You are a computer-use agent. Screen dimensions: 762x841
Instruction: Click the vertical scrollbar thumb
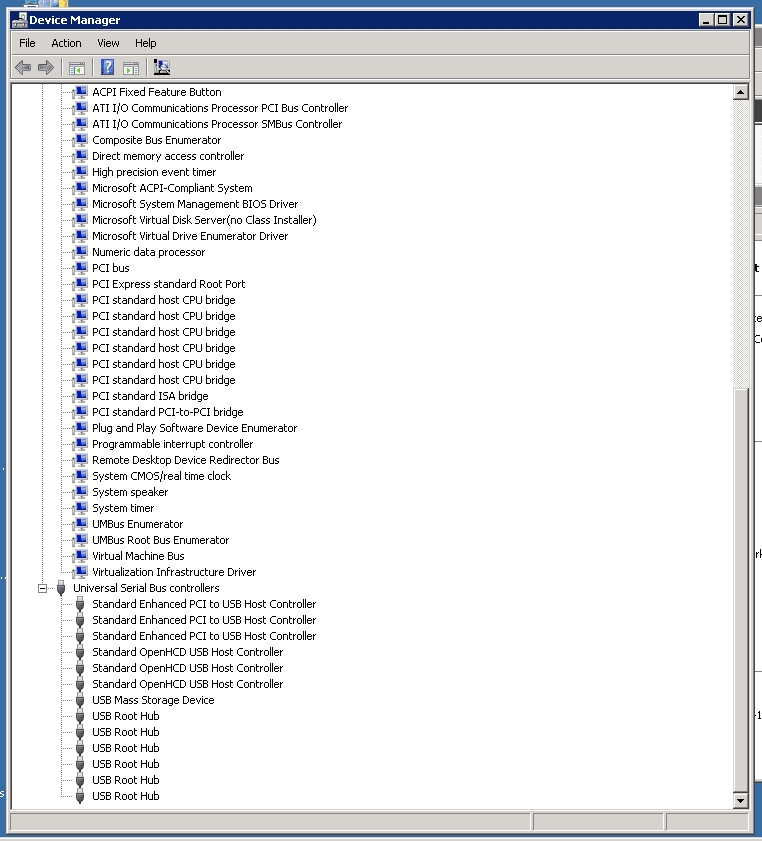click(x=741, y=590)
